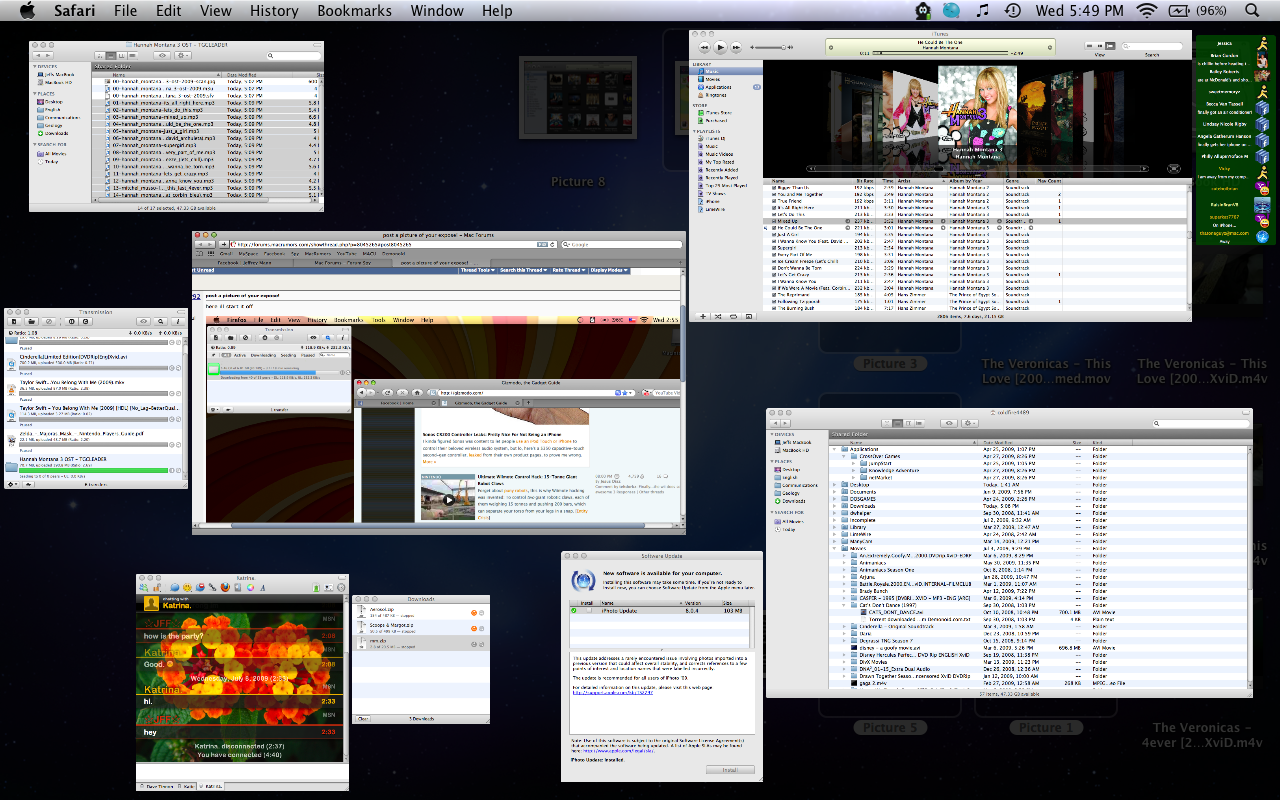This screenshot has width=1280, height=800.
Task: Sort iTunes songs by Artist column
Action: click(x=921, y=181)
